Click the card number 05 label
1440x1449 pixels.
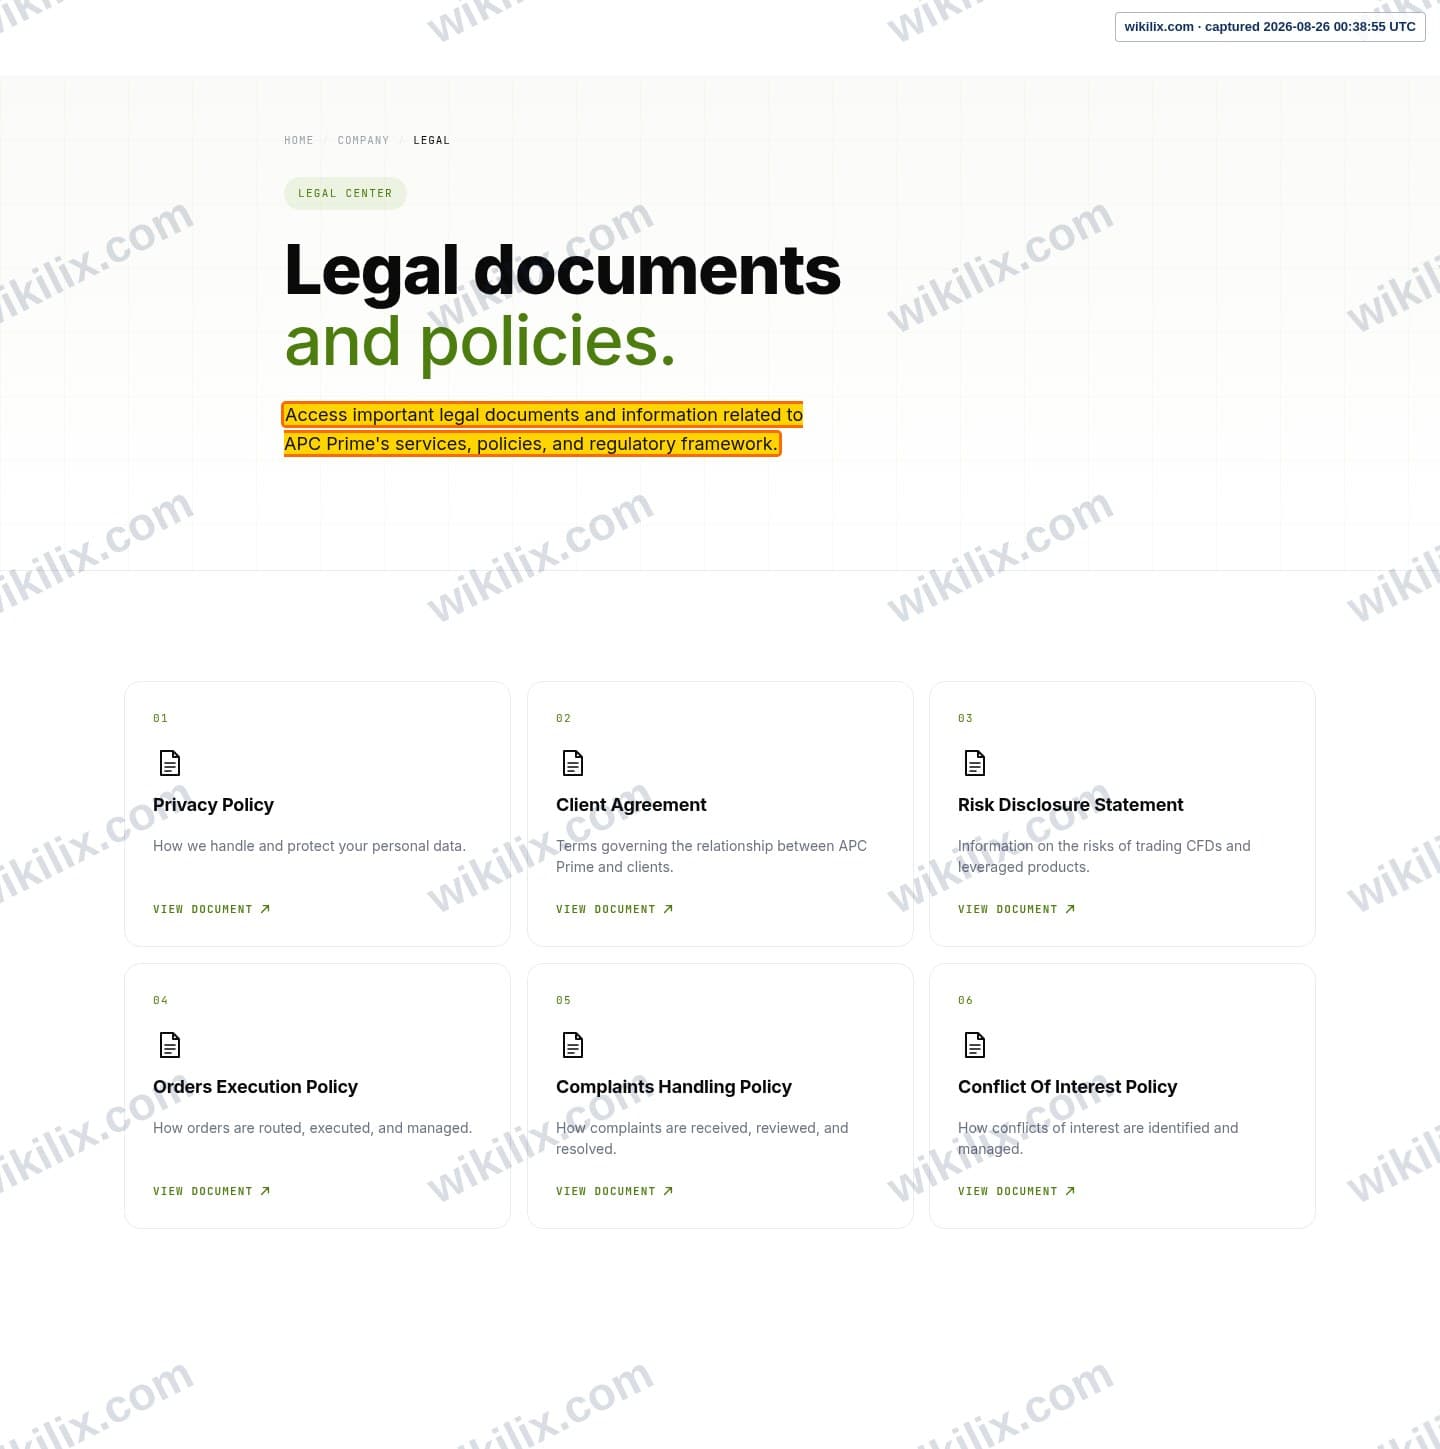(563, 1000)
